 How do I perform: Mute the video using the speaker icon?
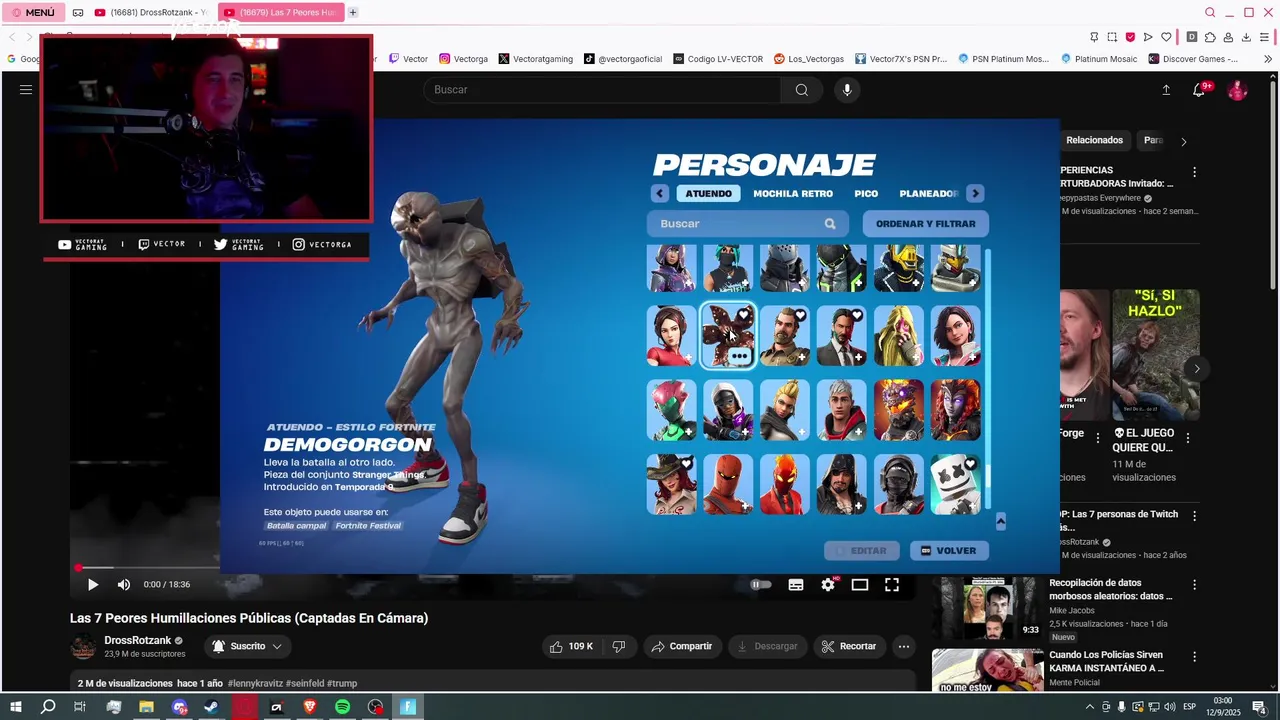(124, 585)
